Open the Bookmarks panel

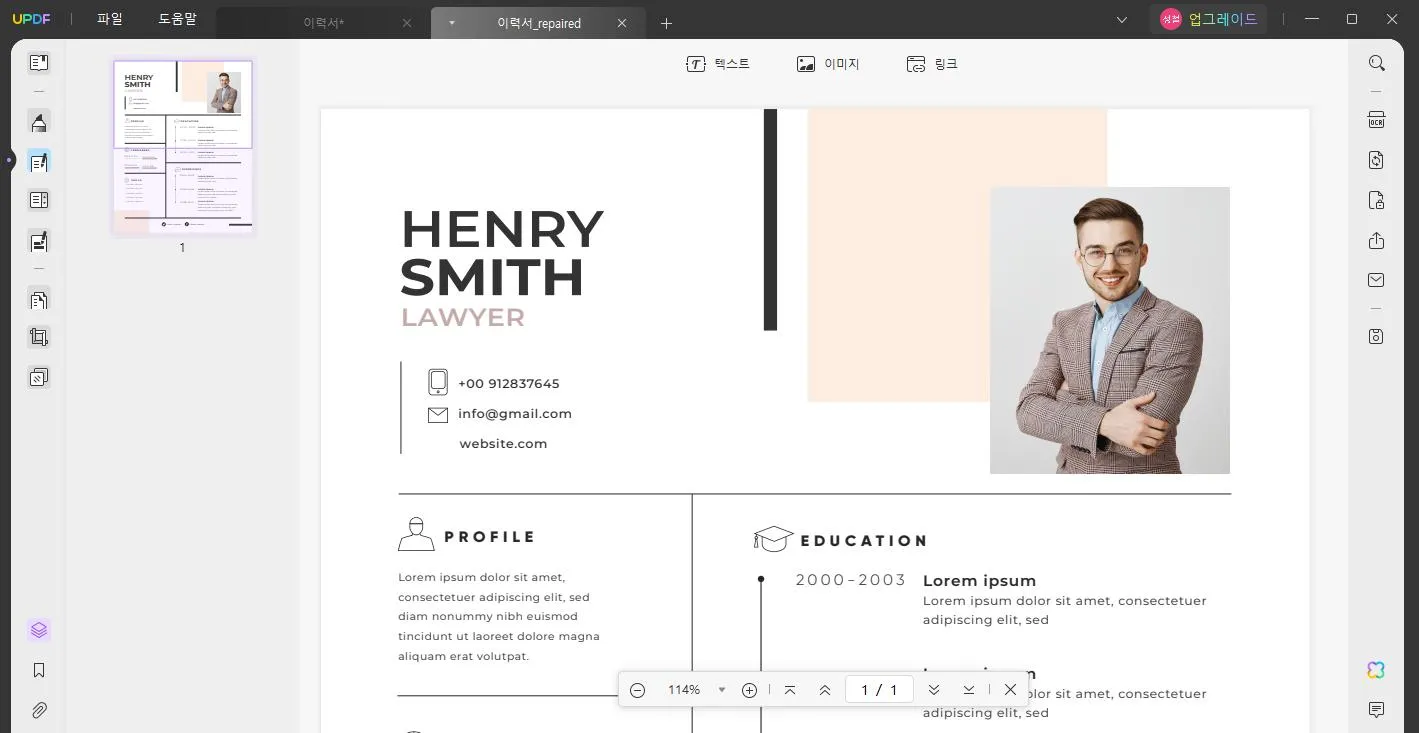click(x=39, y=670)
